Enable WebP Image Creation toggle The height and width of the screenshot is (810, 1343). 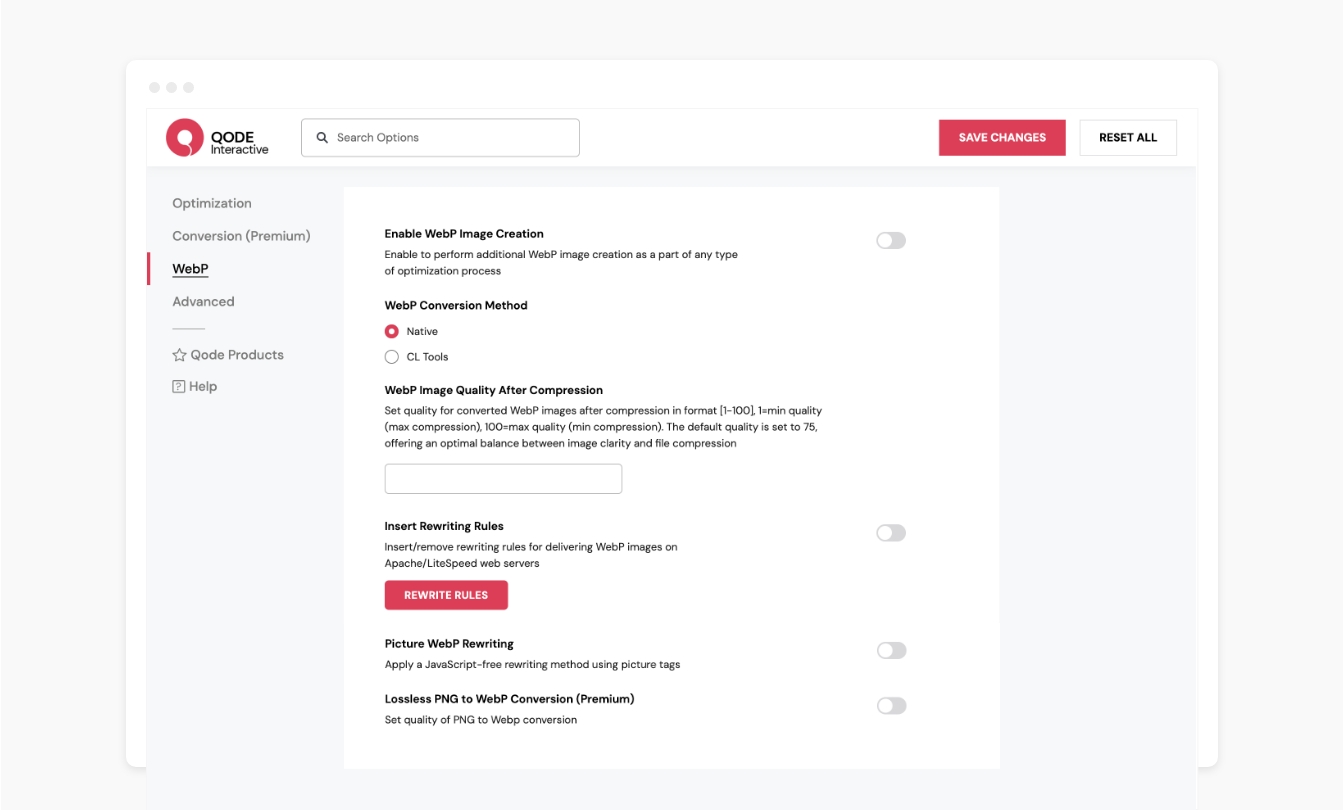[x=891, y=241]
